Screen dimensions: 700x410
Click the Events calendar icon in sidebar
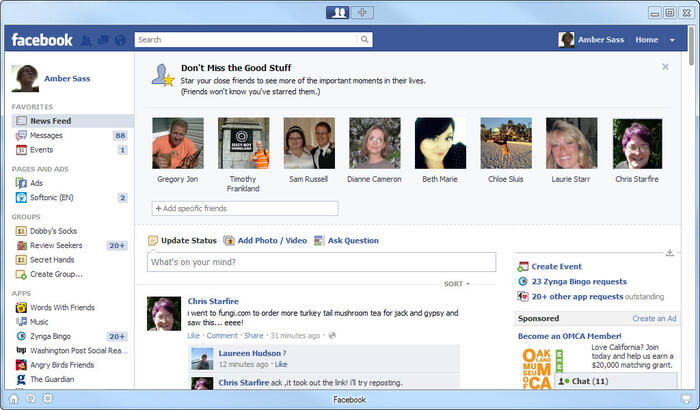pyautogui.click(x=21, y=150)
